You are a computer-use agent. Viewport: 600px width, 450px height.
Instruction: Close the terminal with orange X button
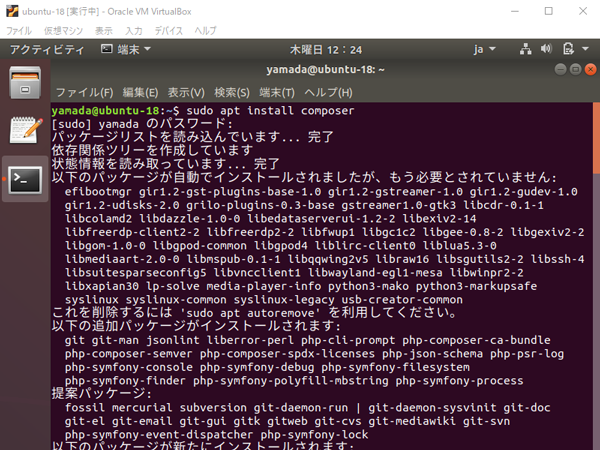[590, 70]
